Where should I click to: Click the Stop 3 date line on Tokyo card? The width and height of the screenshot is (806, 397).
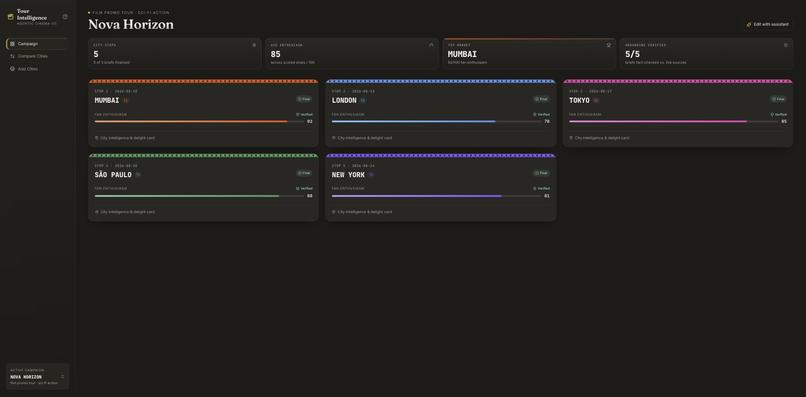point(590,92)
